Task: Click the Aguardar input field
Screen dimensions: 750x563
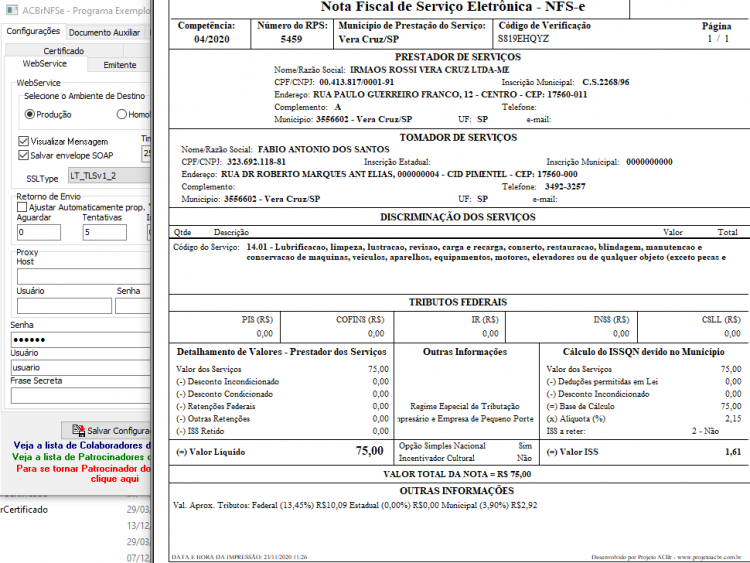Action: click(x=39, y=232)
